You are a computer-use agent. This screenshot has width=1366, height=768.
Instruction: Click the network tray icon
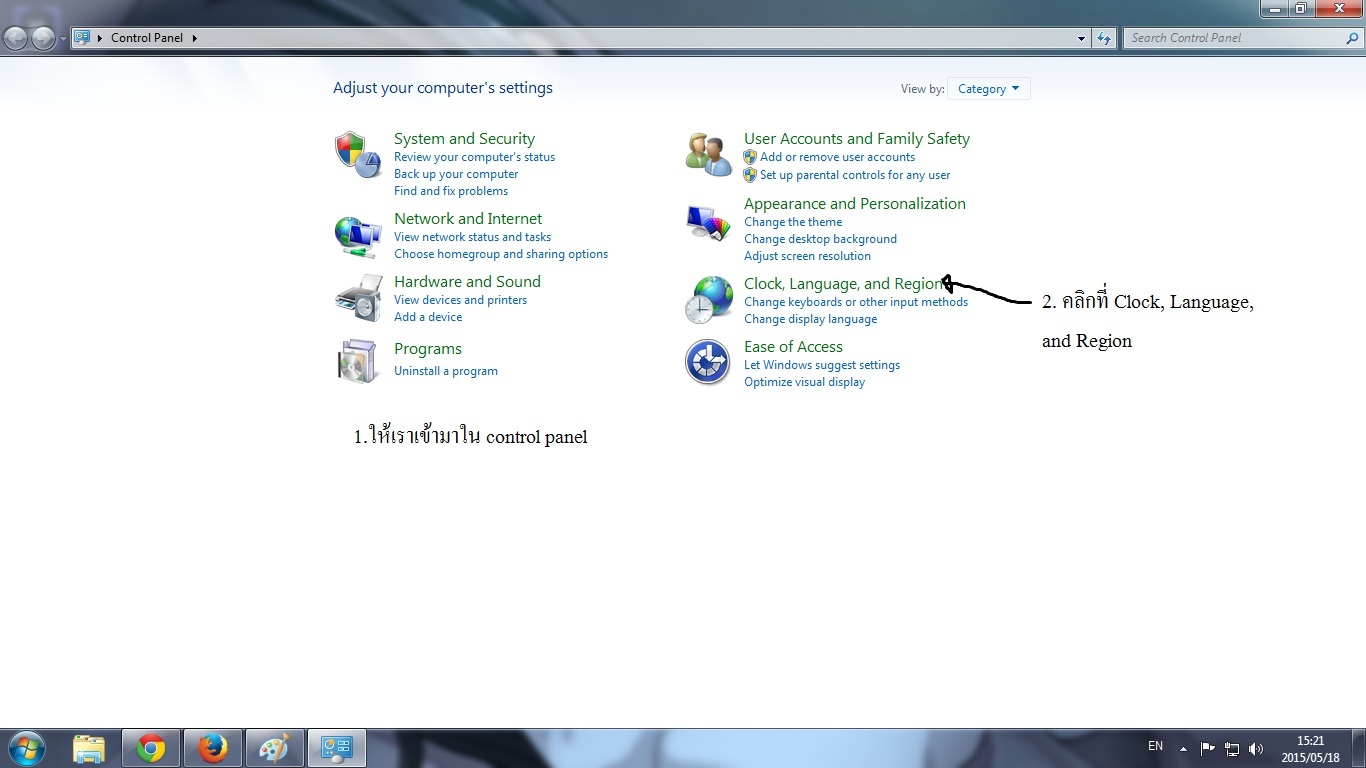pyautogui.click(x=1232, y=748)
